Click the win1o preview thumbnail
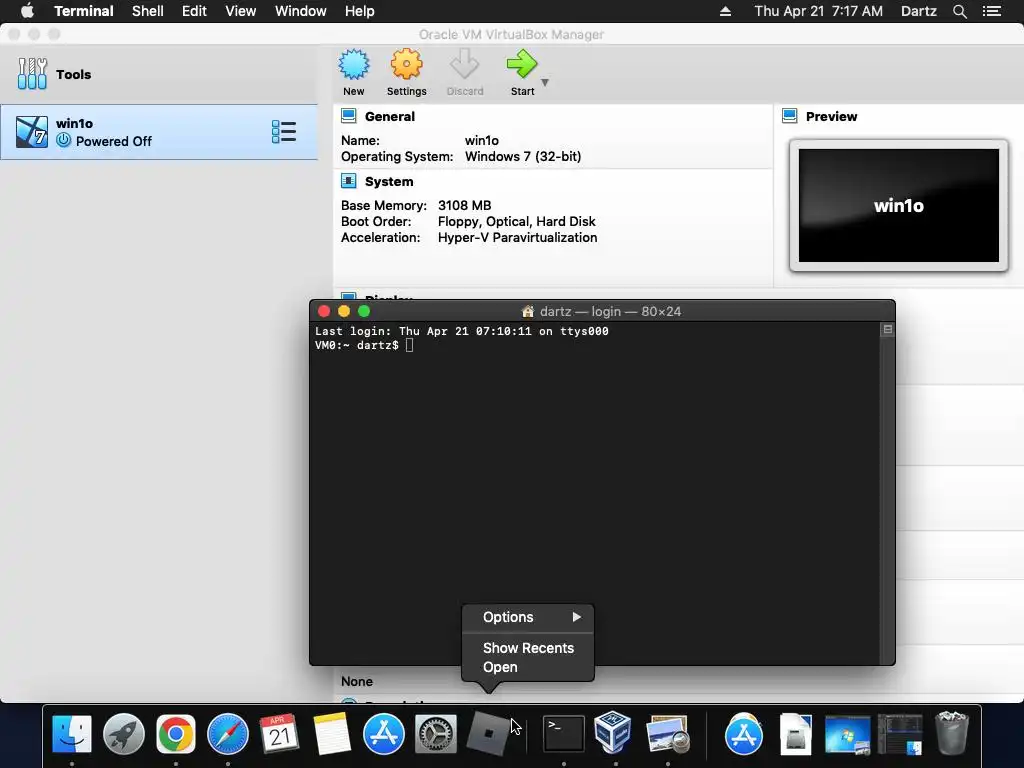Screen dimensions: 1024x768 tap(899, 205)
